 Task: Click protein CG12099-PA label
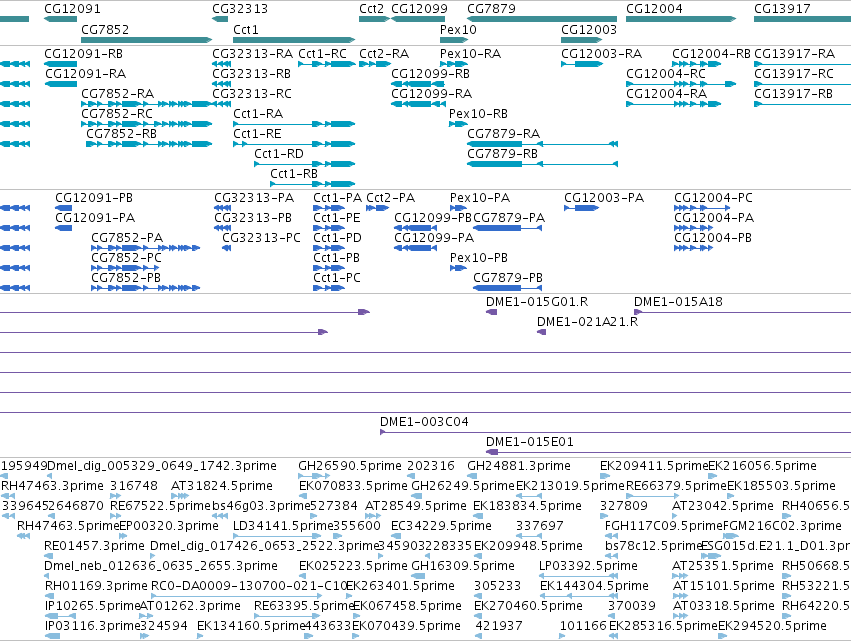(434, 238)
